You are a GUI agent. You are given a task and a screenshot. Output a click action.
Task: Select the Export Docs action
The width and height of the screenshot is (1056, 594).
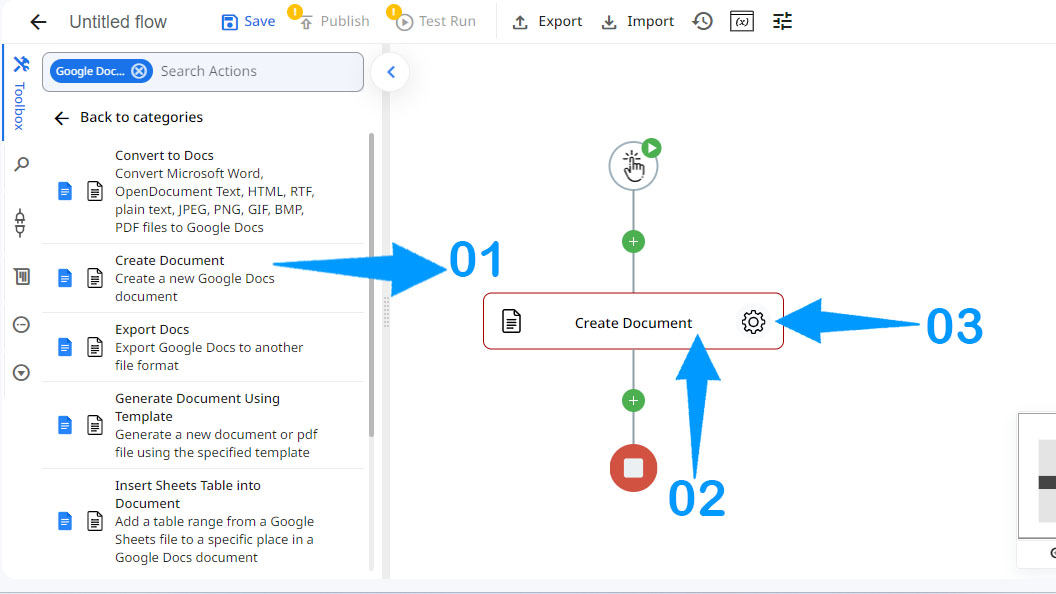pos(203,348)
